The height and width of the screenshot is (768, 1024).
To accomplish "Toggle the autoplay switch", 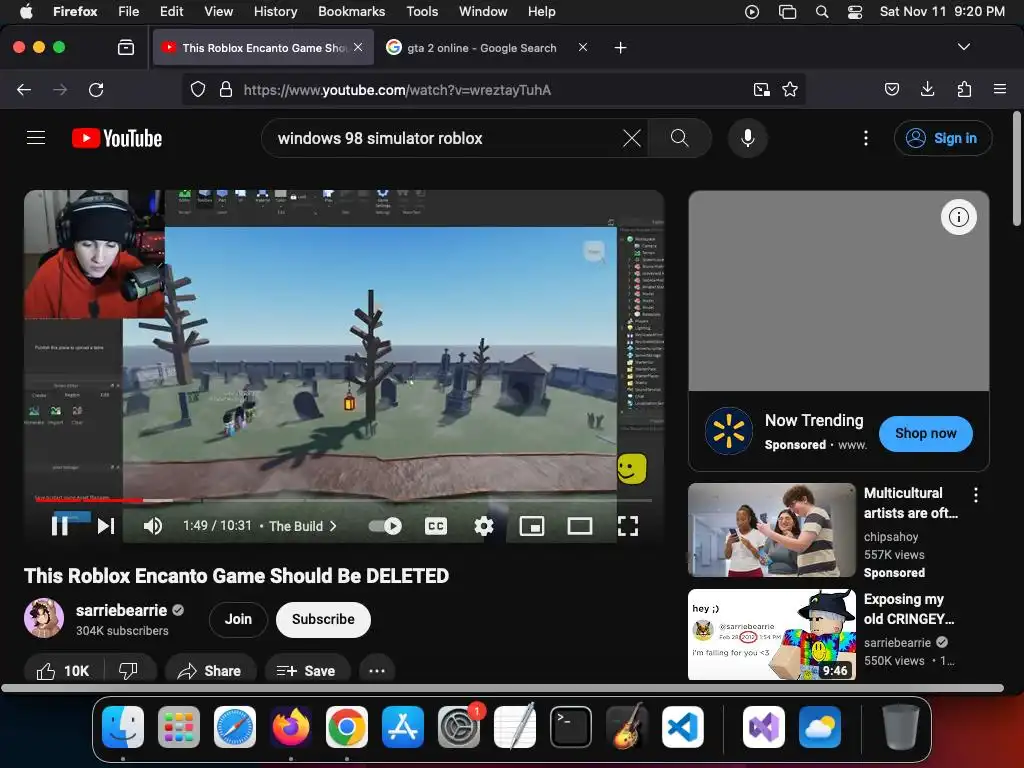I will pos(385,526).
